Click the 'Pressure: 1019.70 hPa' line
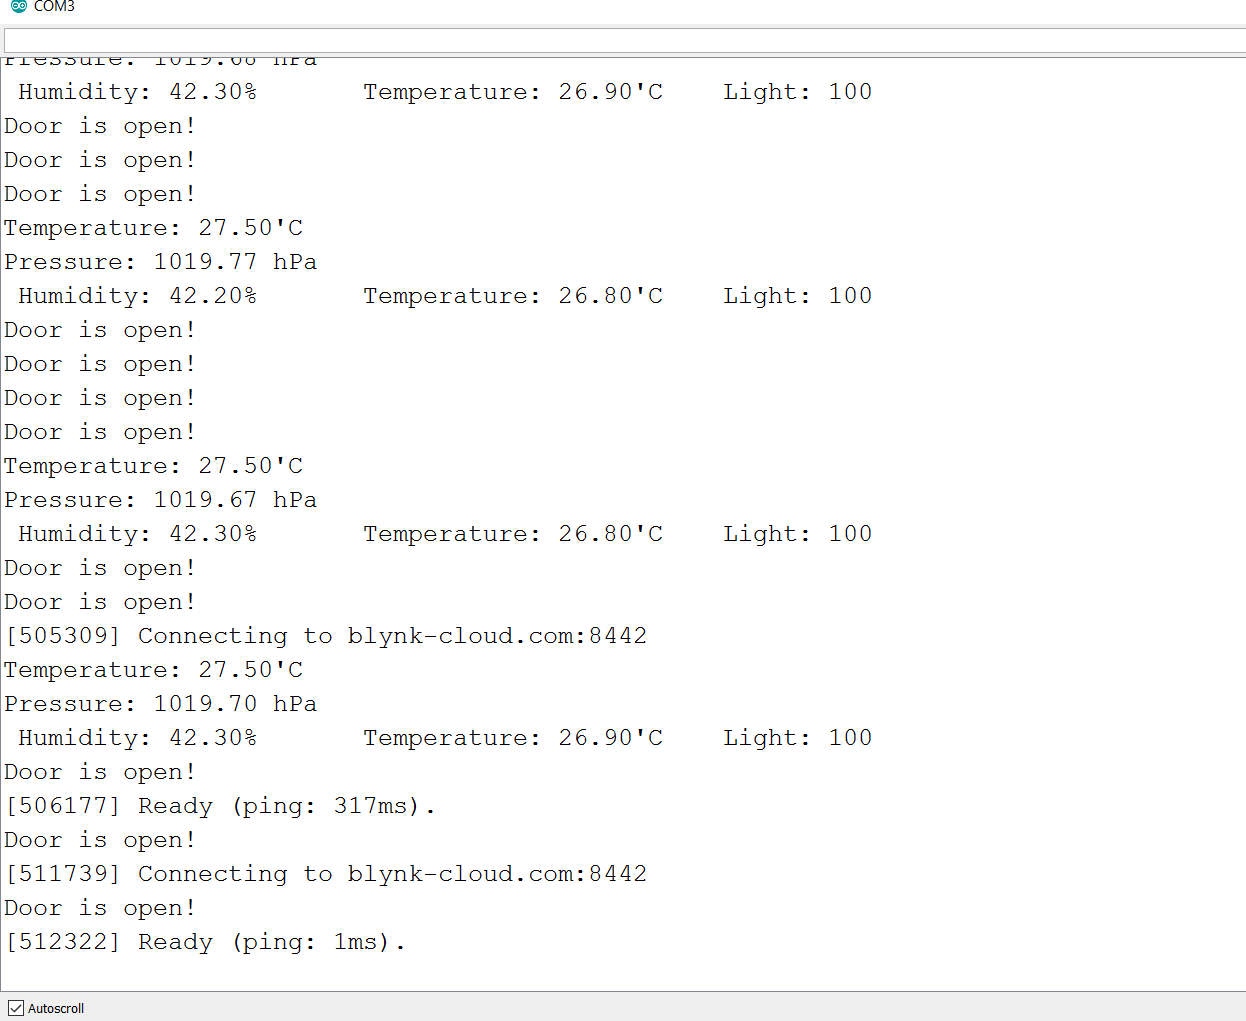 pos(161,704)
